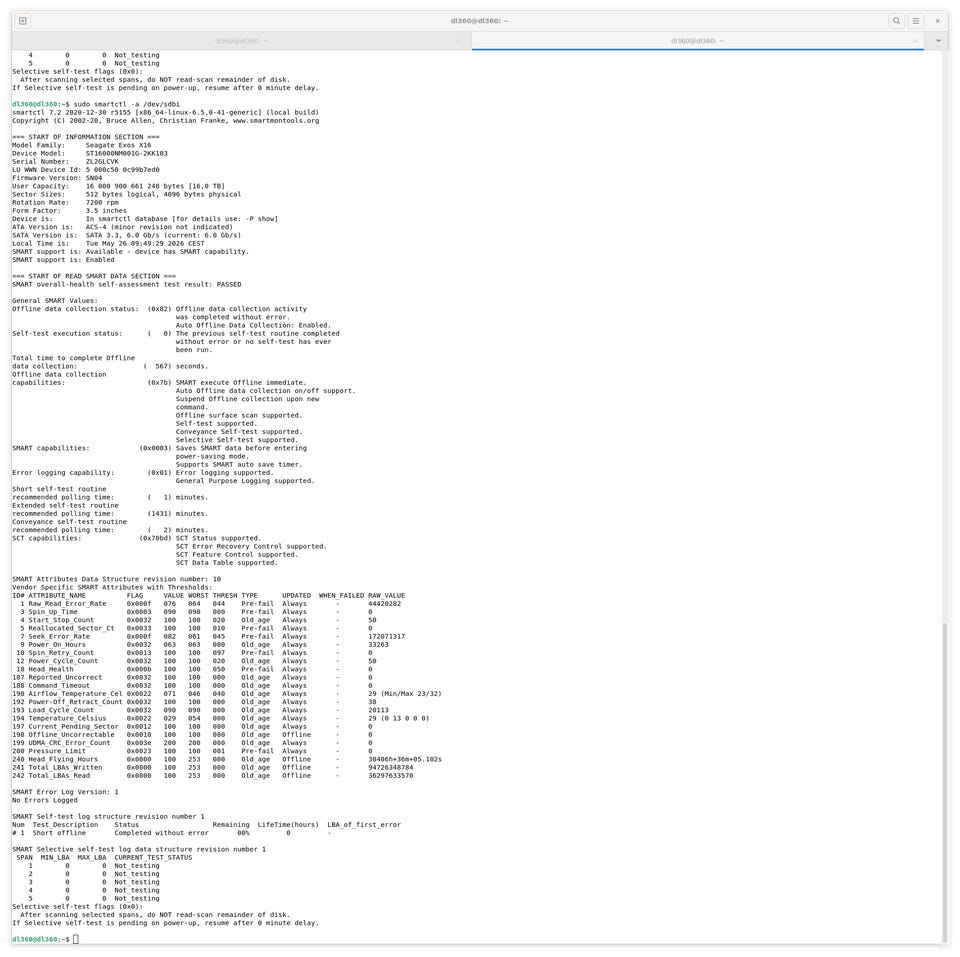Click the 'Seagate Exos X16' model family
This screenshot has height=957, width=960.
118,146
